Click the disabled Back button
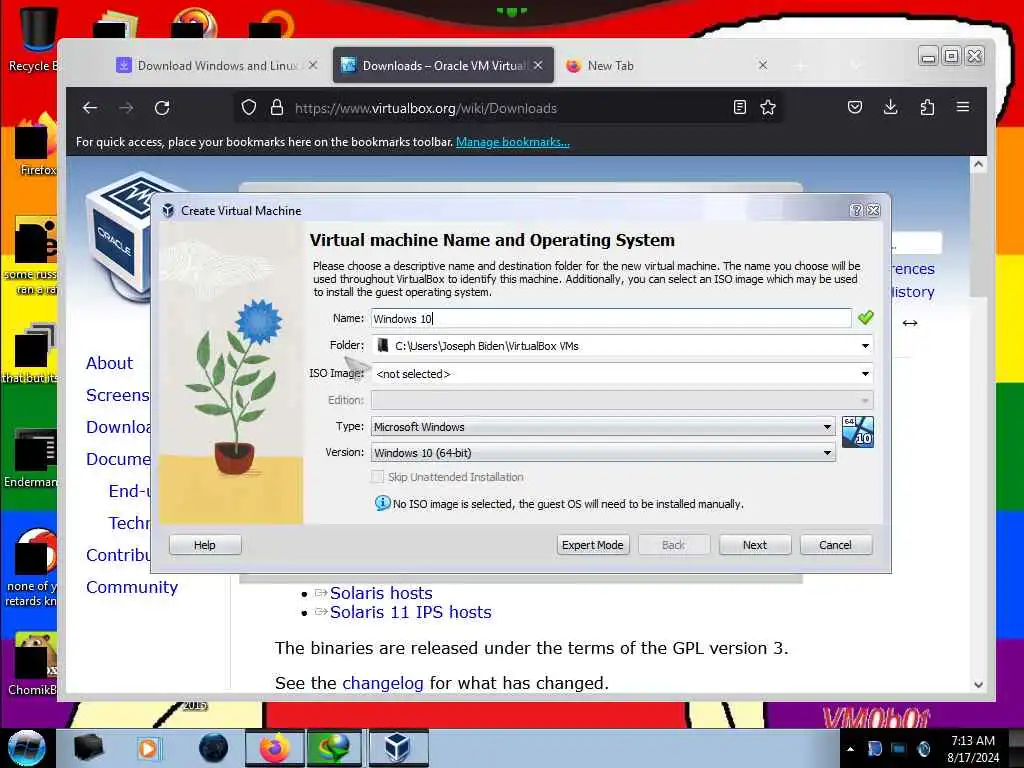The height and width of the screenshot is (768, 1024). tap(674, 545)
